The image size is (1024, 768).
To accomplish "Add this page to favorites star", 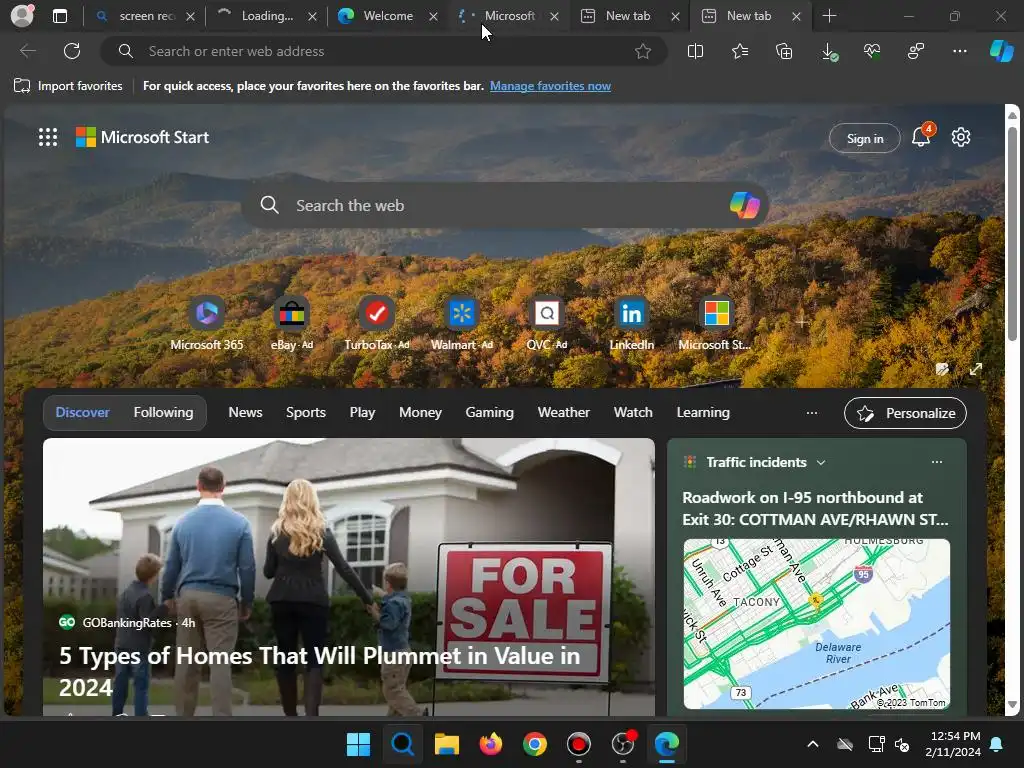I will [x=643, y=51].
